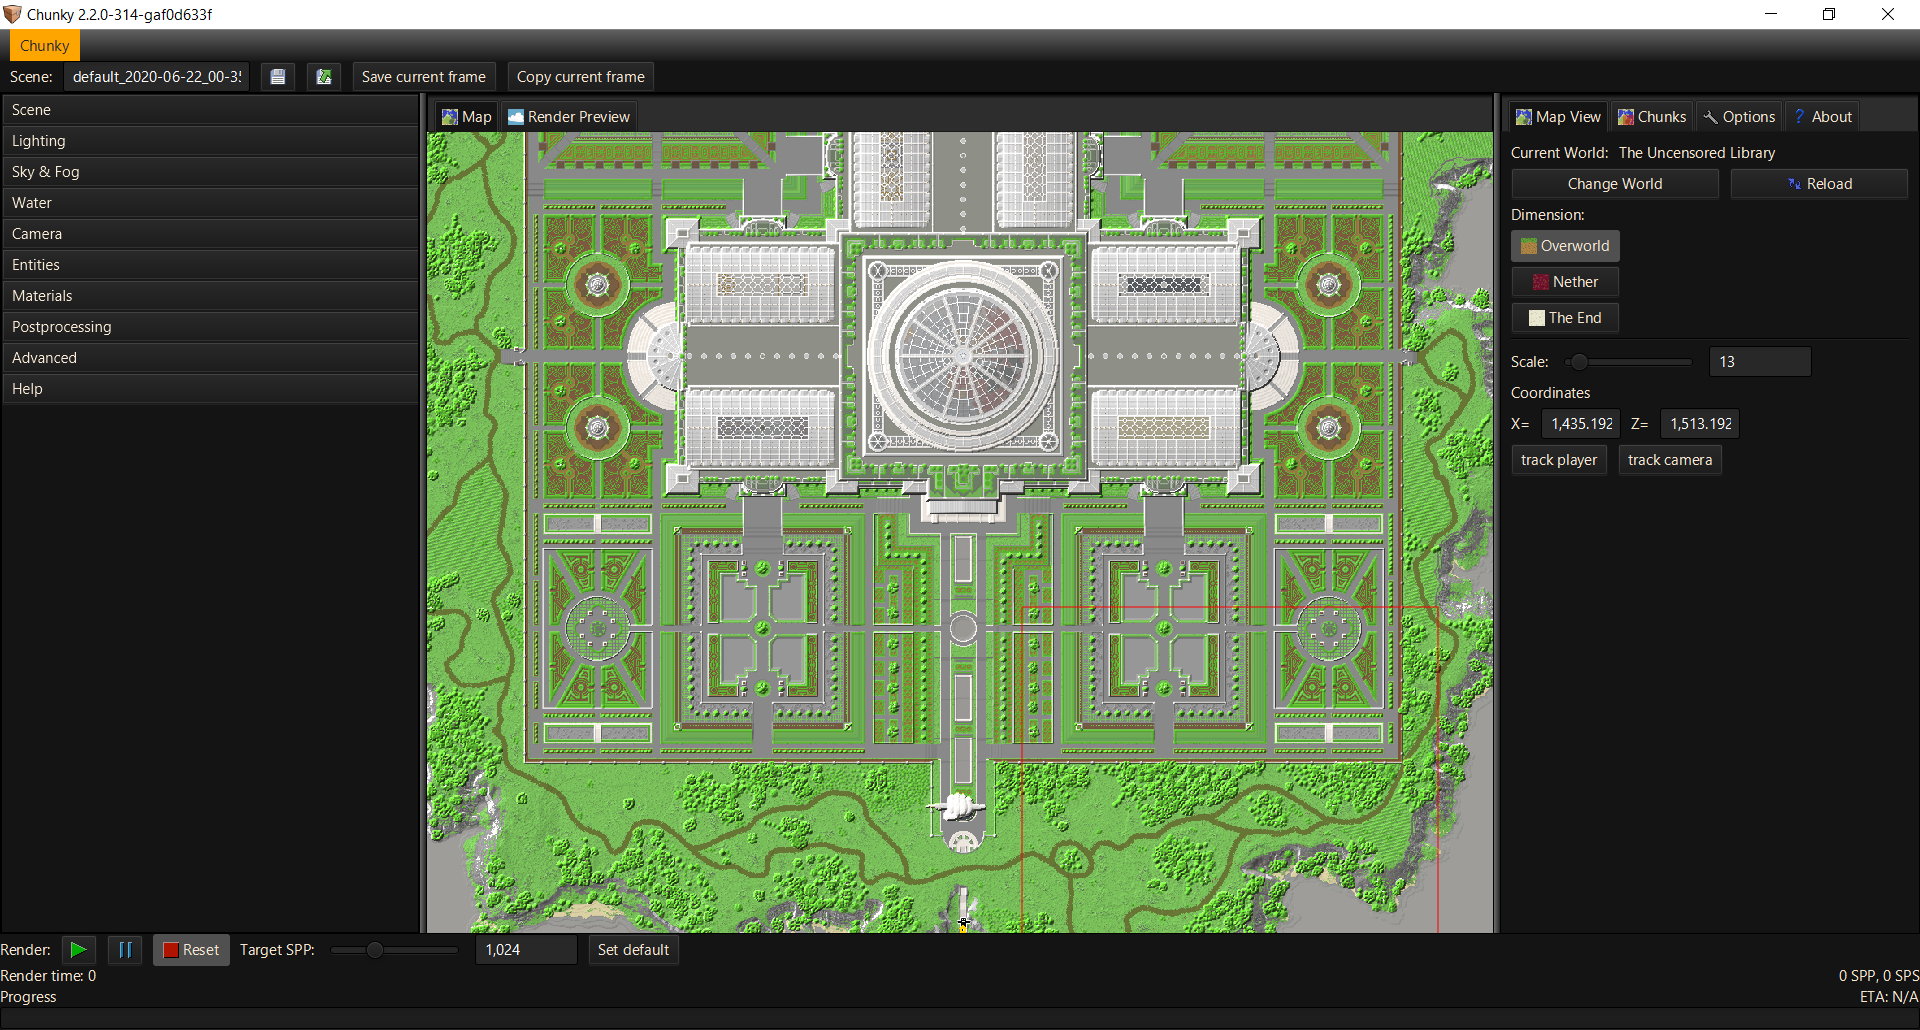Click Copy current frame button
The width and height of the screenshot is (1920, 1030).
coord(581,77)
